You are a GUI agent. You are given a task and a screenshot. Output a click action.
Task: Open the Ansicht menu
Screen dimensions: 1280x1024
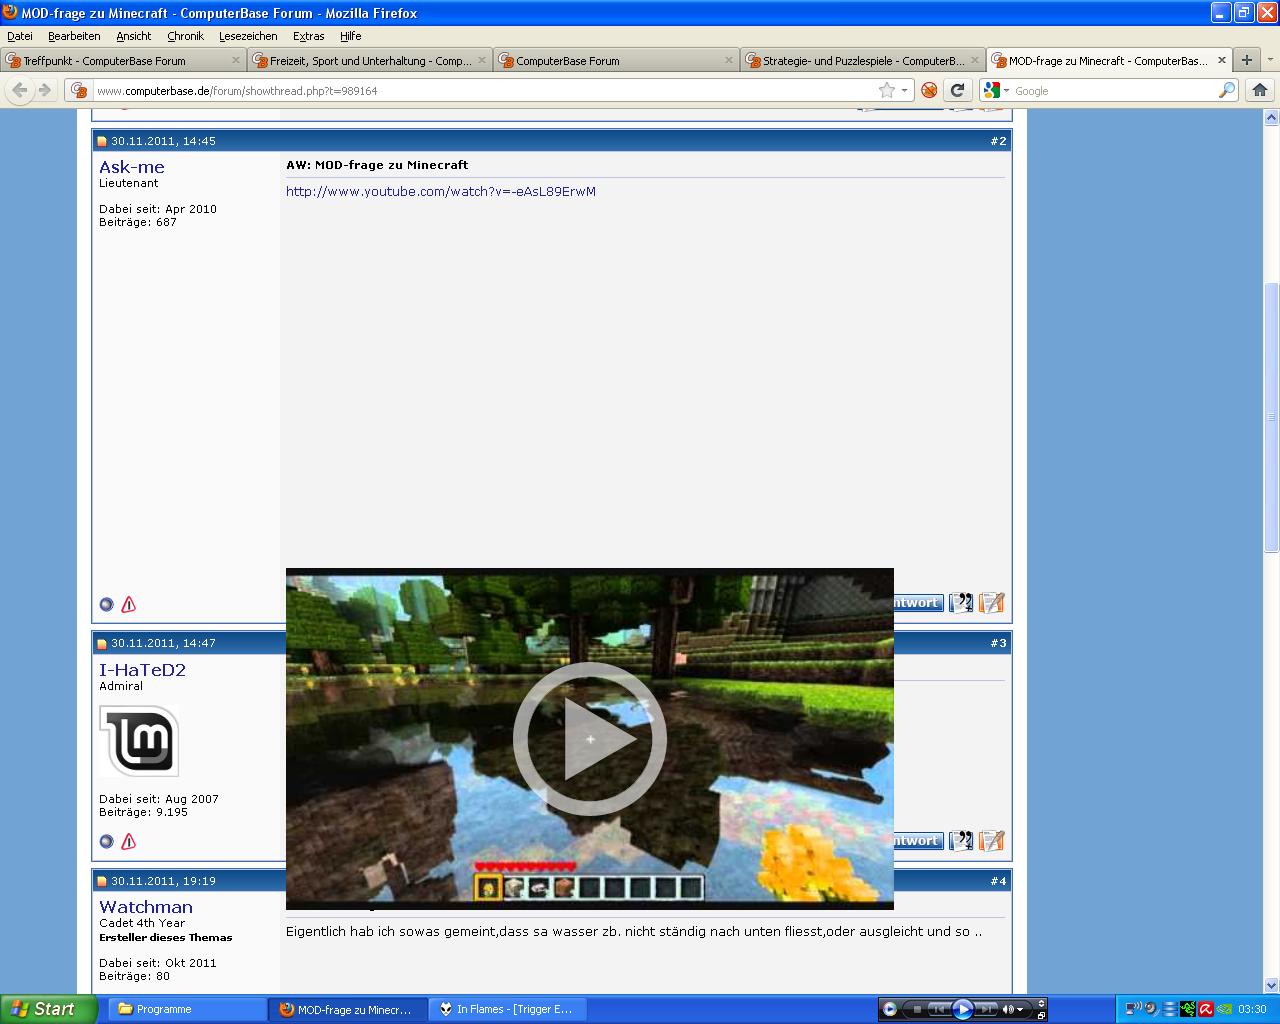[134, 36]
